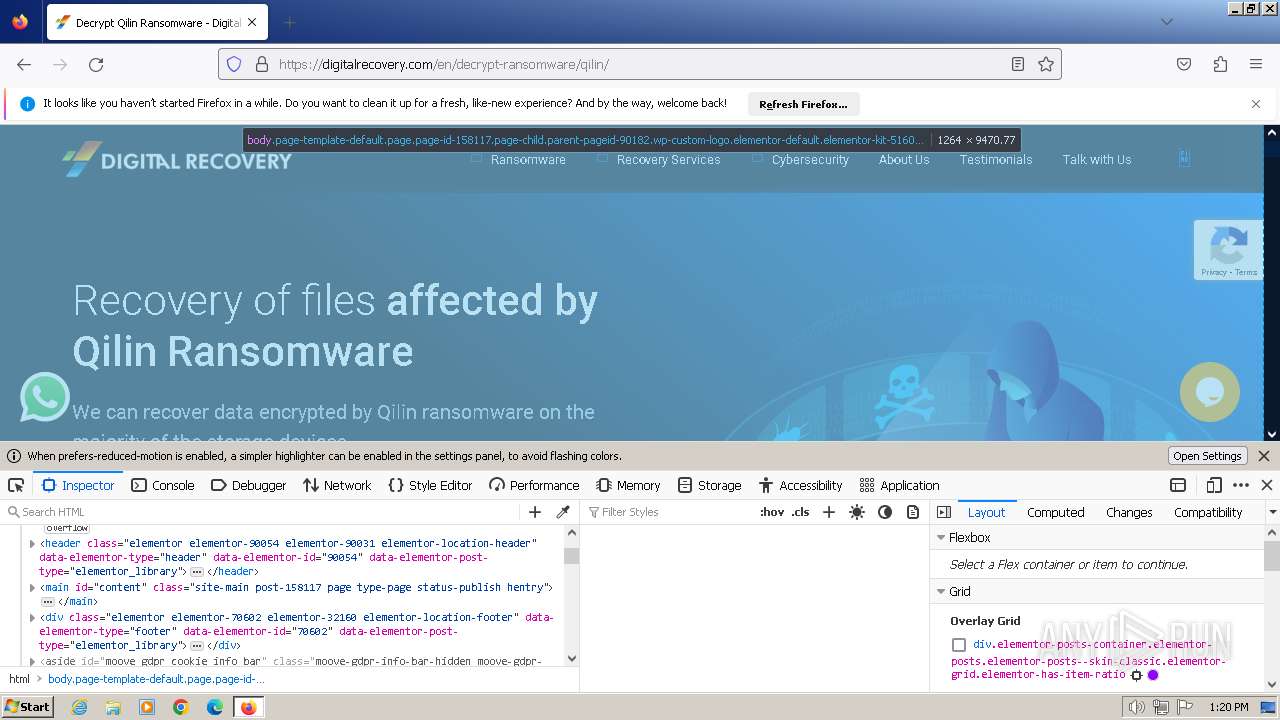This screenshot has width=1280, height=720.
Task: Collapse the Flexbox section
Action: tap(941, 537)
